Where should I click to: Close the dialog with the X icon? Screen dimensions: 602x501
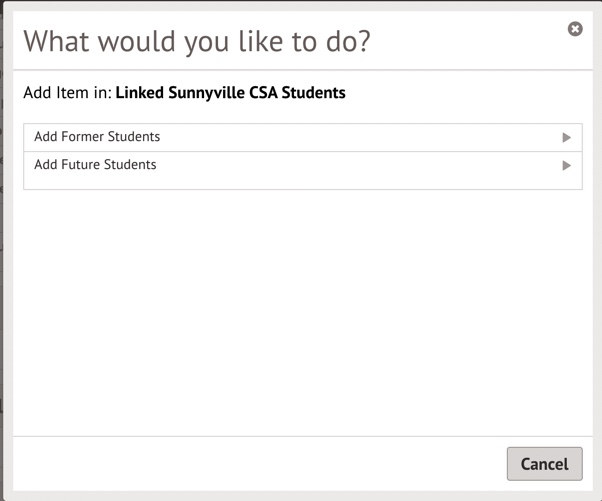(x=575, y=29)
